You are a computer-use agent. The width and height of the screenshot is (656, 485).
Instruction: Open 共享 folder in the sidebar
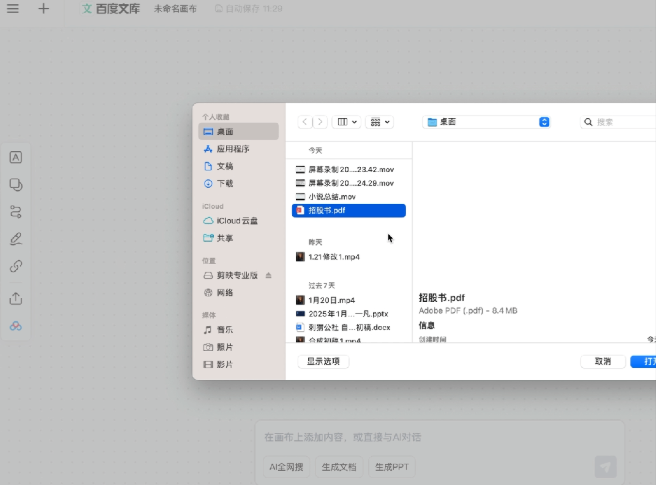coord(238,238)
